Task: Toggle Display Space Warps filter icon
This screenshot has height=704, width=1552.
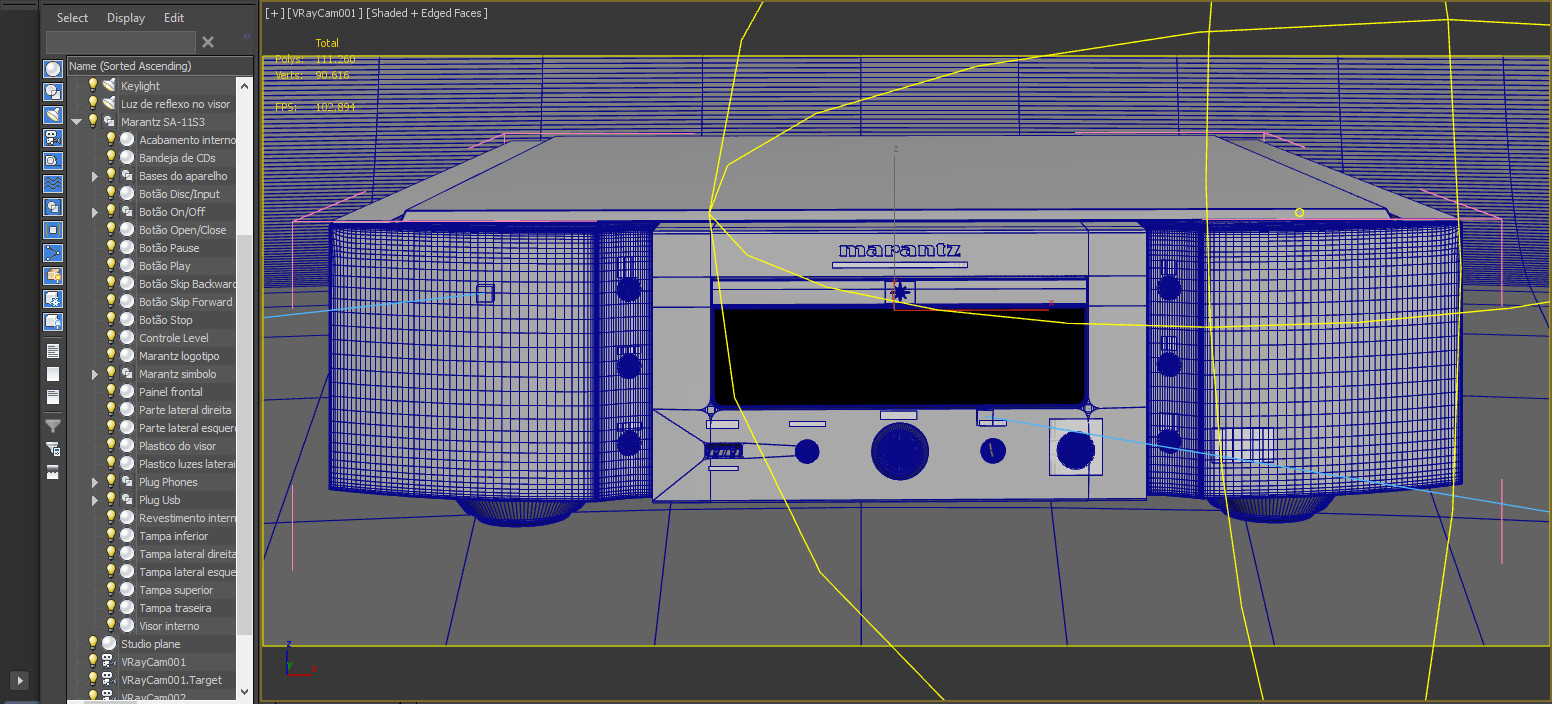Action: (x=53, y=184)
